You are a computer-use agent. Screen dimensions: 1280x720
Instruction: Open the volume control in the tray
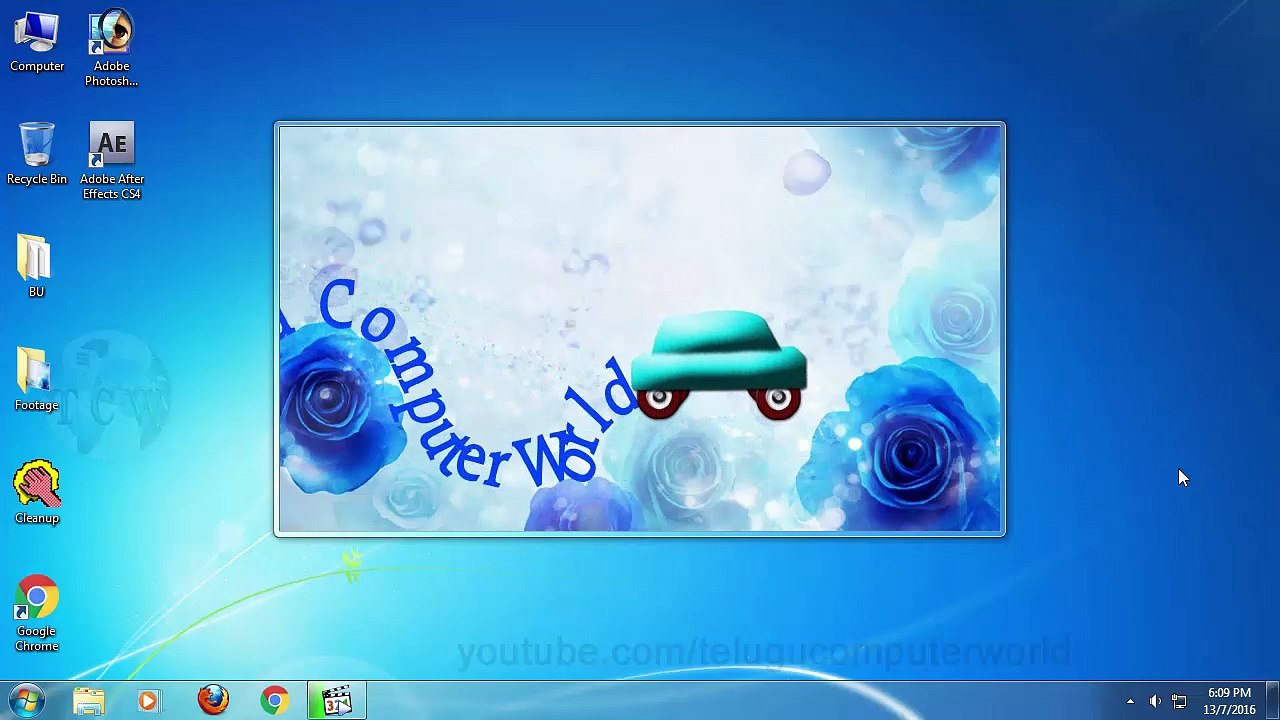(x=1155, y=701)
